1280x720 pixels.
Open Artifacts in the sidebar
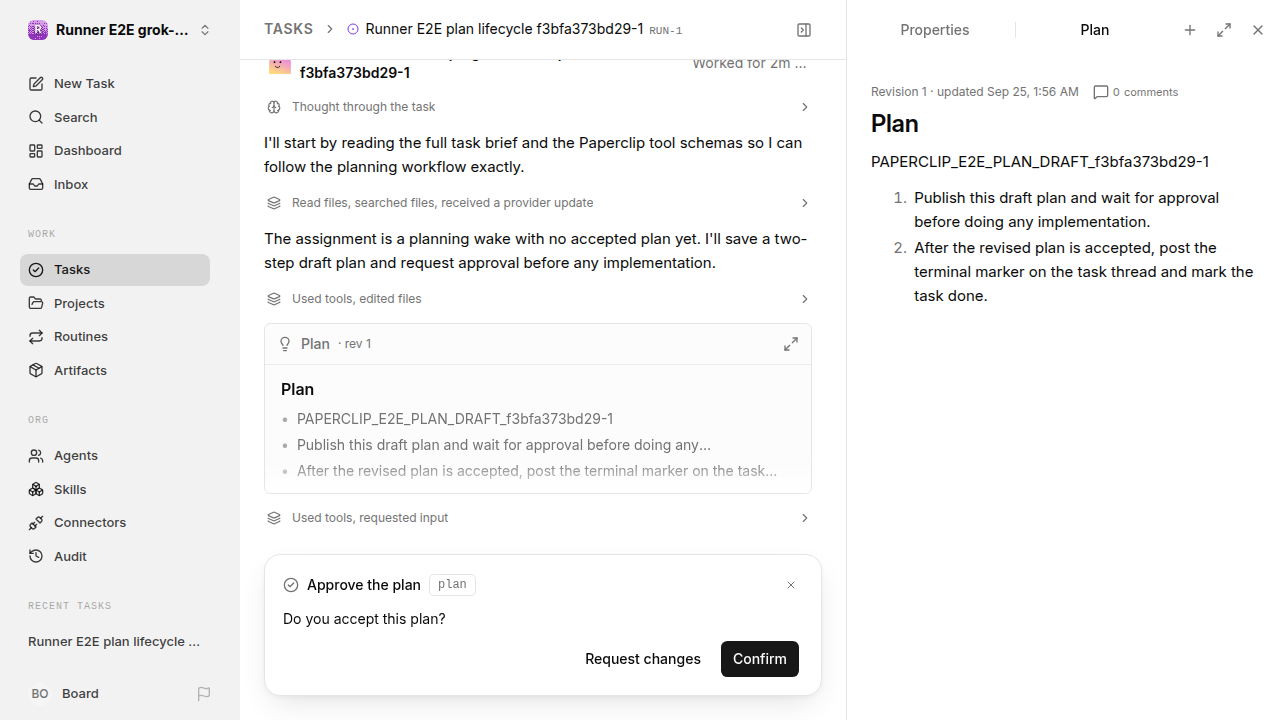[x=115, y=371]
